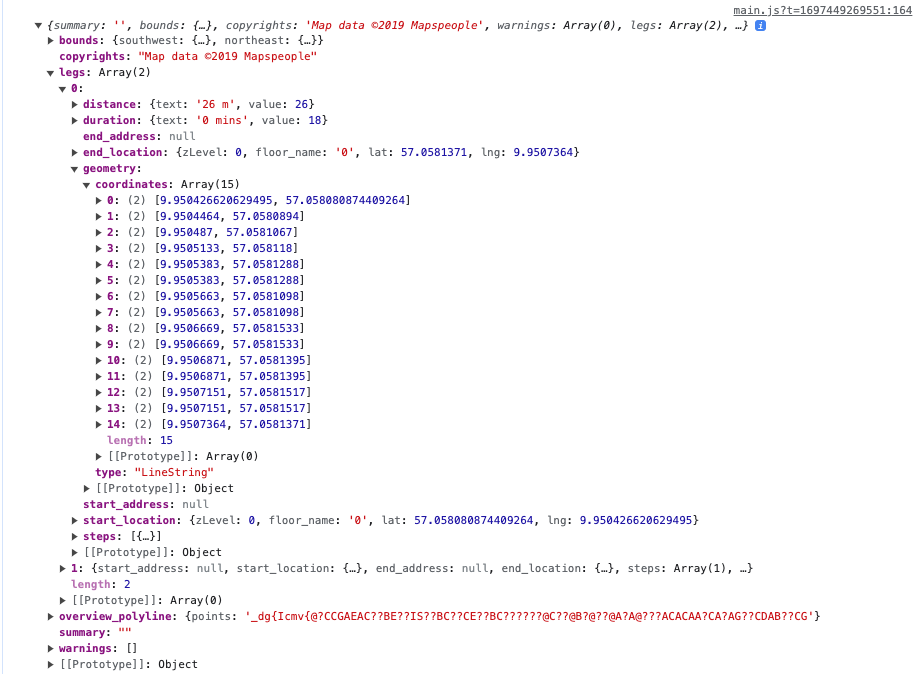The width and height of the screenshot is (919, 674).
Task: Expand the bounds property
Action: 51,41
